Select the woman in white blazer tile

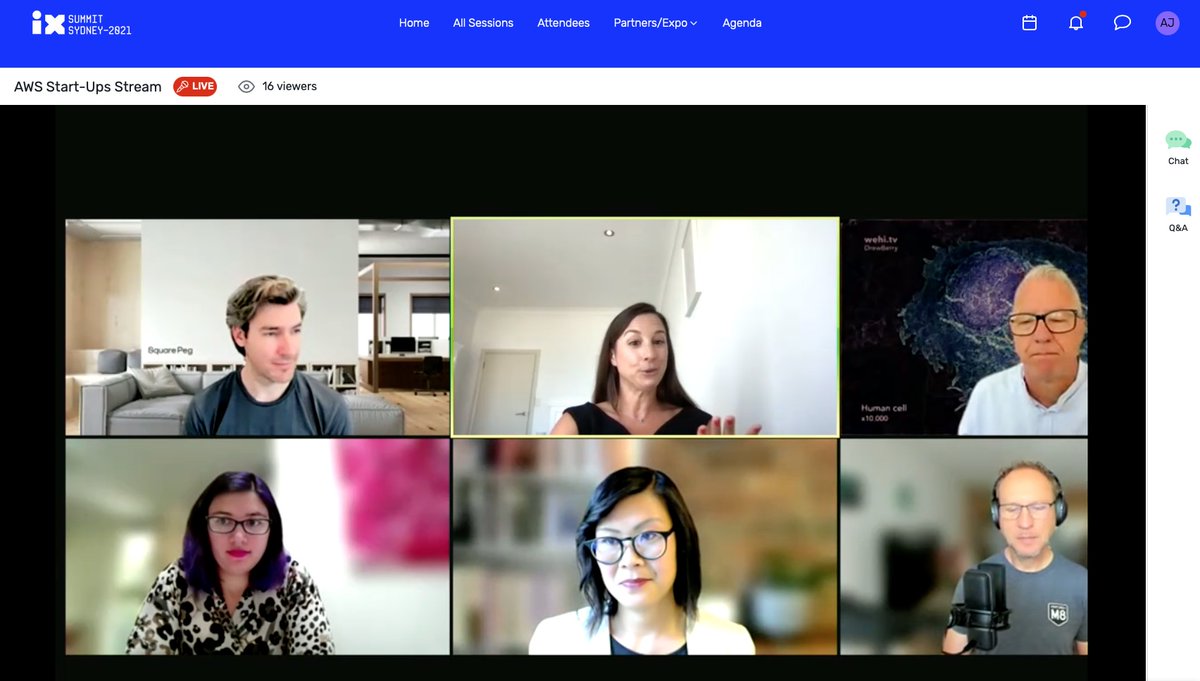click(645, 547)
